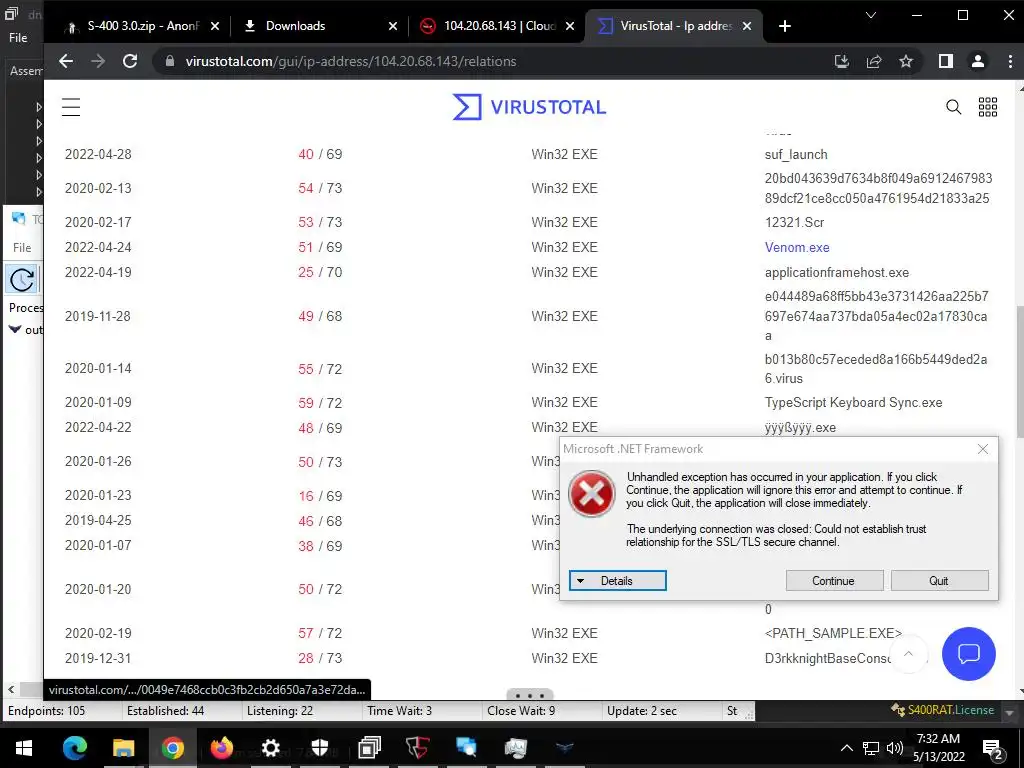Viewport: 1024px width, 768px height.
Task: Expand the 'out' process tree node
Action: (x=14, y=330)
